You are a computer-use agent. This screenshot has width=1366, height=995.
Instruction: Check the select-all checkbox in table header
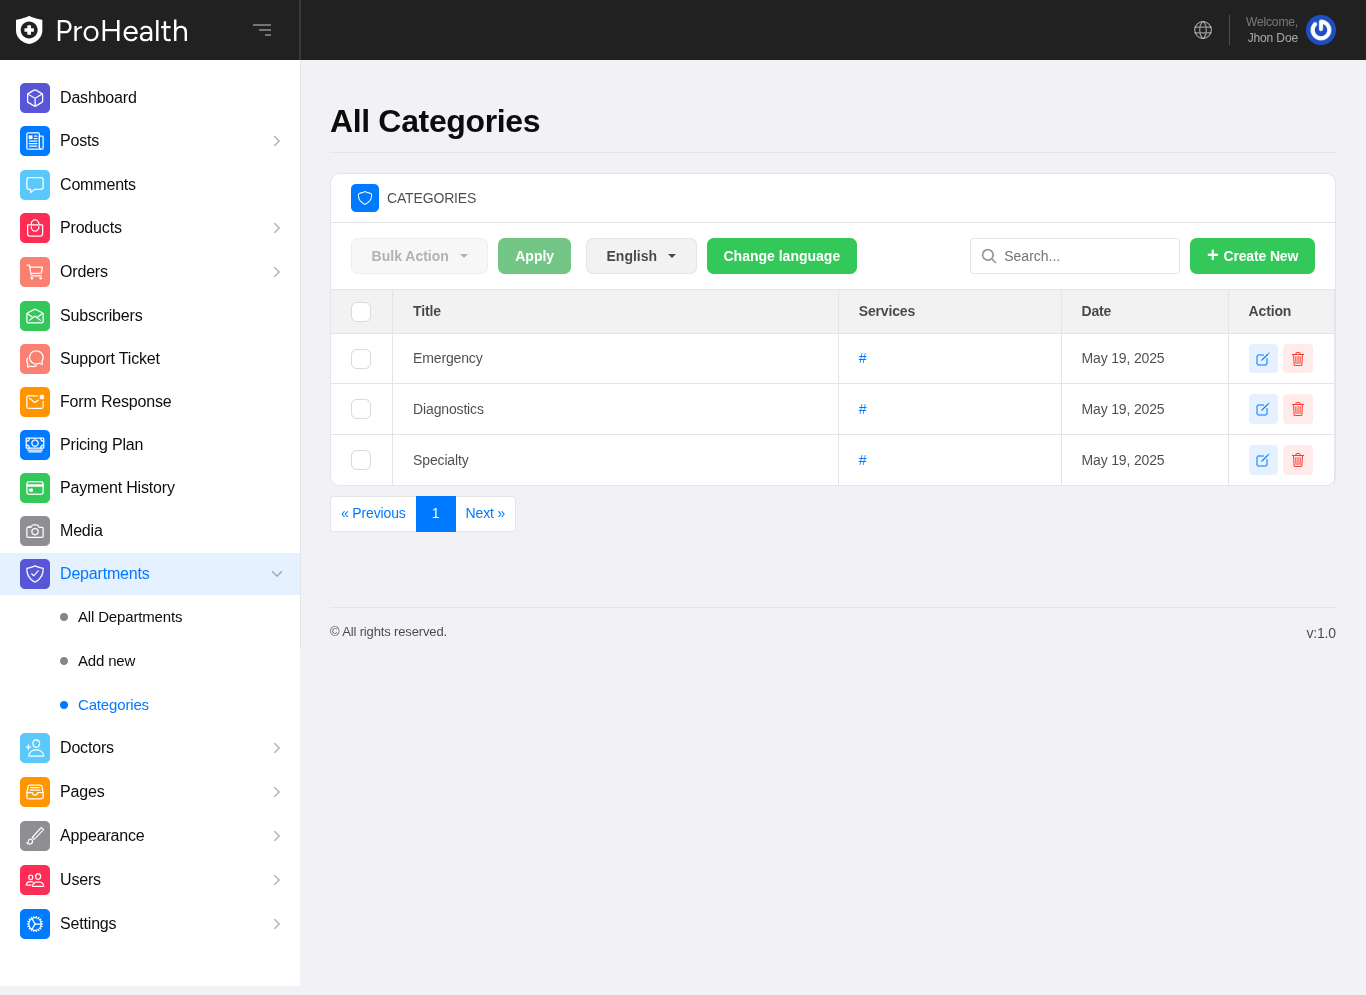(361, 312)
